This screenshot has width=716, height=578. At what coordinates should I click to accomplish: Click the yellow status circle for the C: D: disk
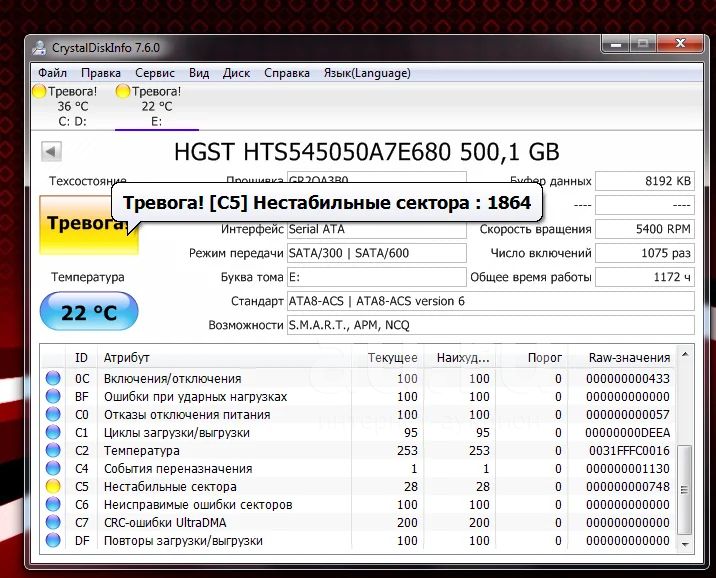tap(39, 92)
